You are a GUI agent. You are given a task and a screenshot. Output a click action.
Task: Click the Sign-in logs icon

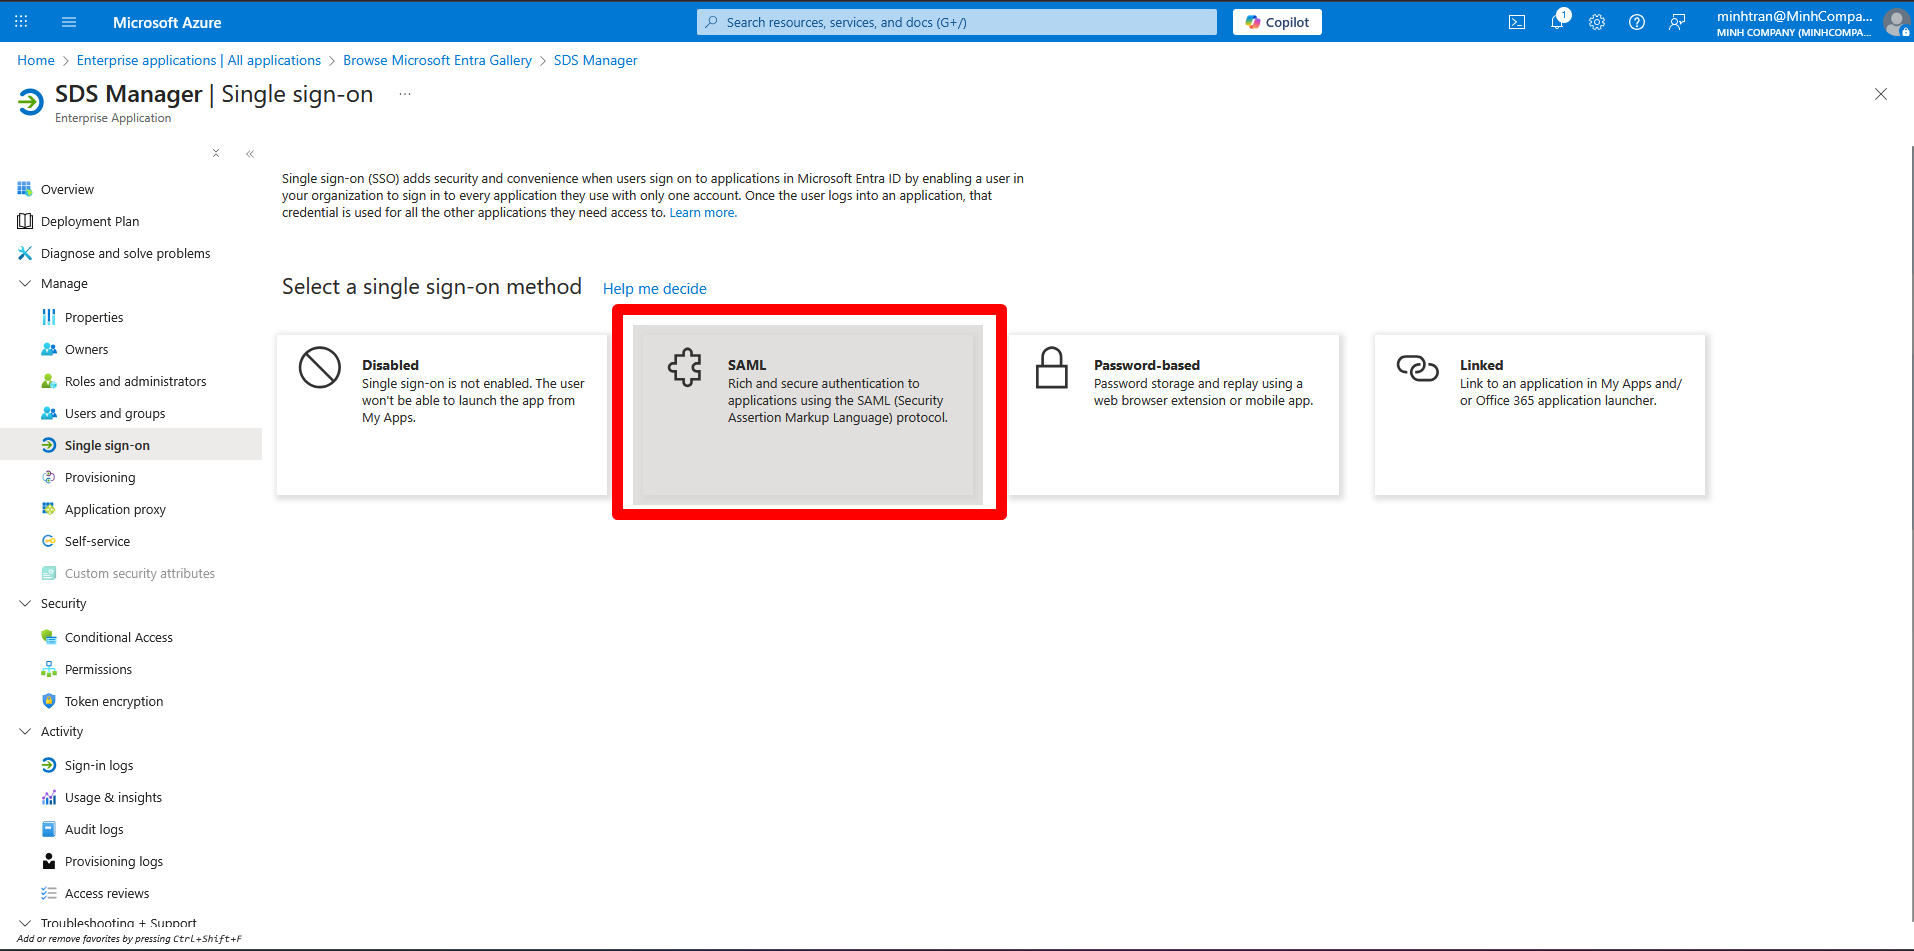click(49, 765)
